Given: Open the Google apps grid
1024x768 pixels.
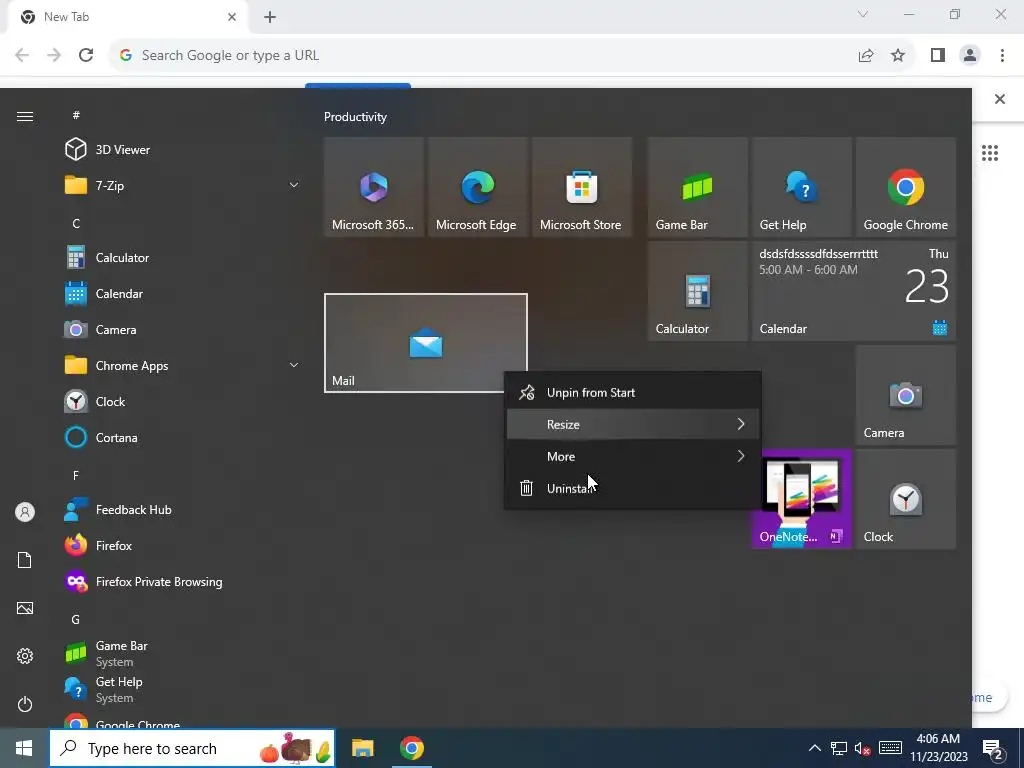Looking at the screenshot, I should [990, 153].
